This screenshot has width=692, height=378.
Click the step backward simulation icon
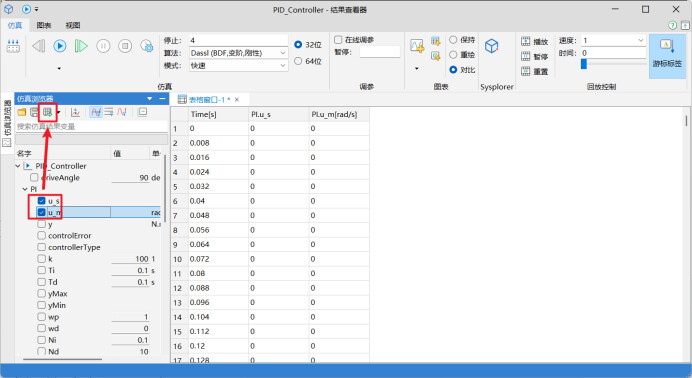click(x=38, y=46)
